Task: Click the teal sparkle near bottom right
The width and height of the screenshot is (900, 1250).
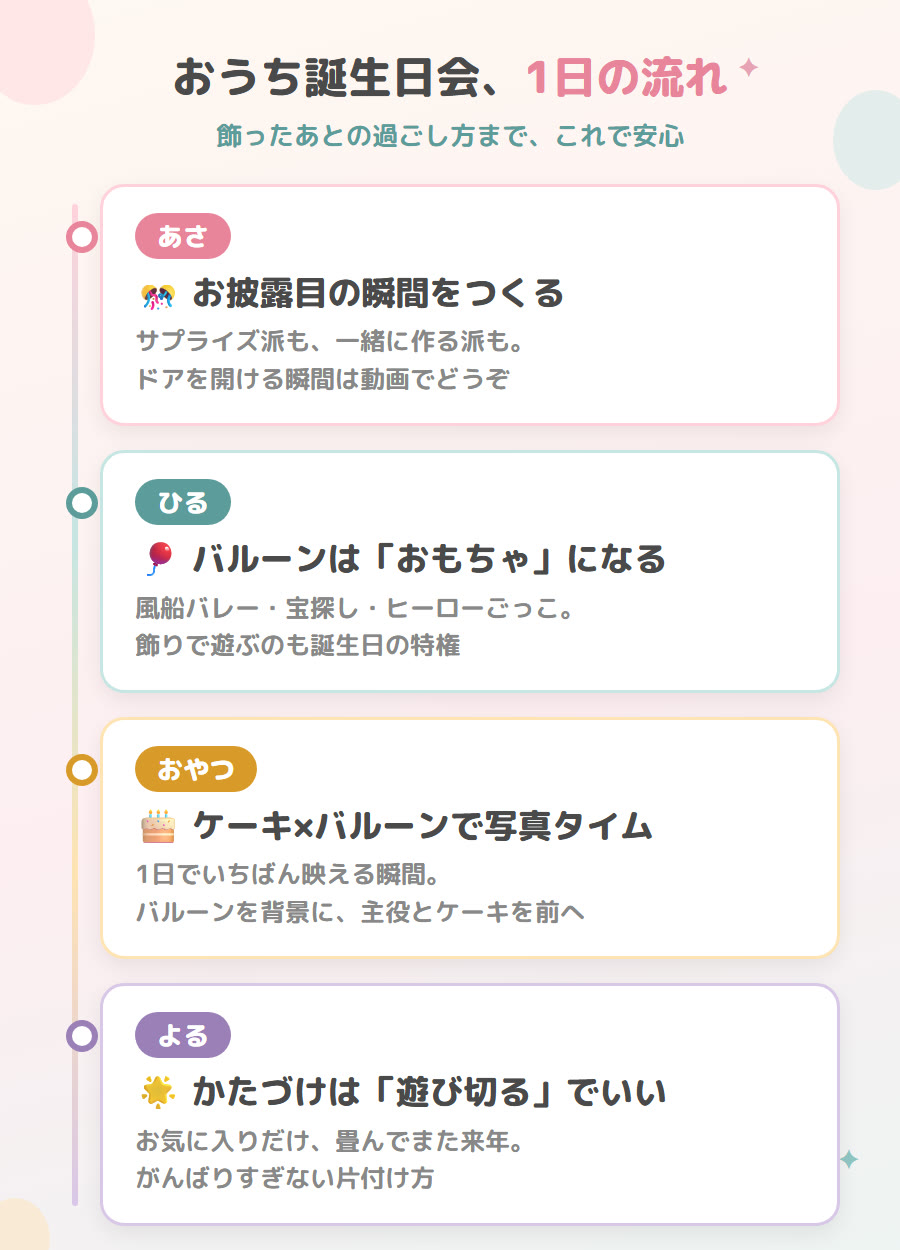Action: (x=849, y=1159)
